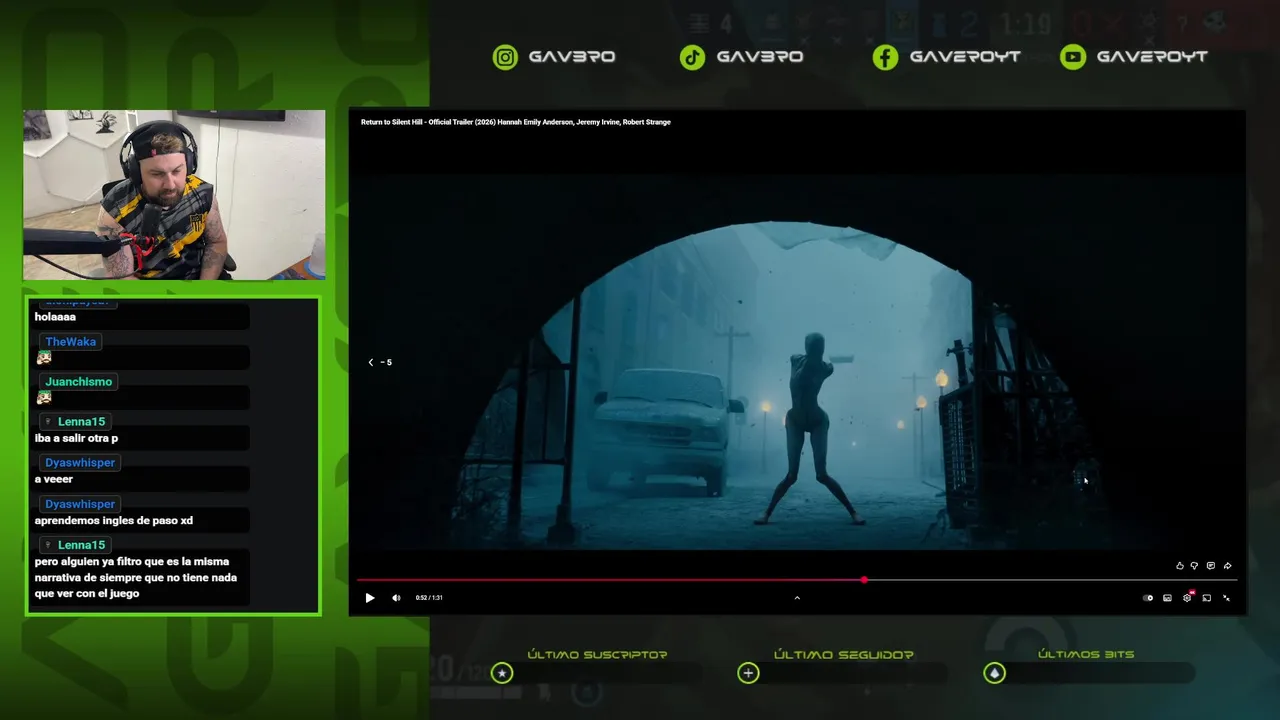Click the streamer webcam feed
The height and width of the screenshot is (720, 1280).
coord(174,195)
